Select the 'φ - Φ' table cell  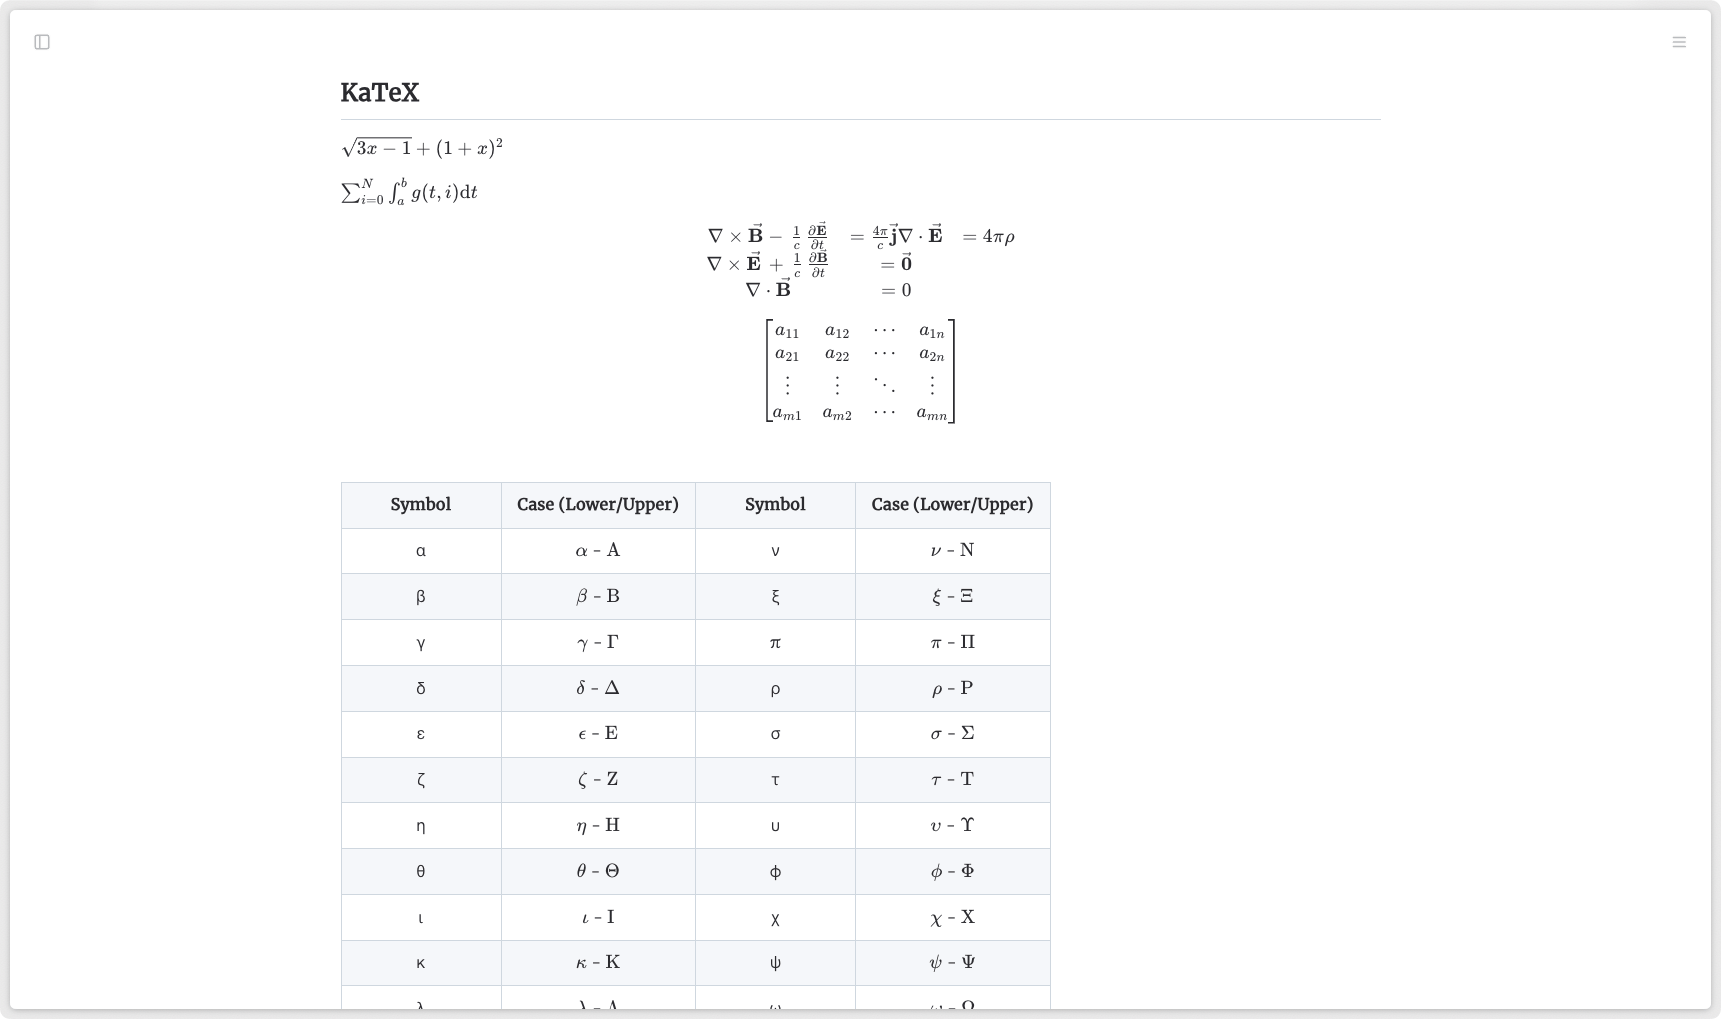point(952,872)
